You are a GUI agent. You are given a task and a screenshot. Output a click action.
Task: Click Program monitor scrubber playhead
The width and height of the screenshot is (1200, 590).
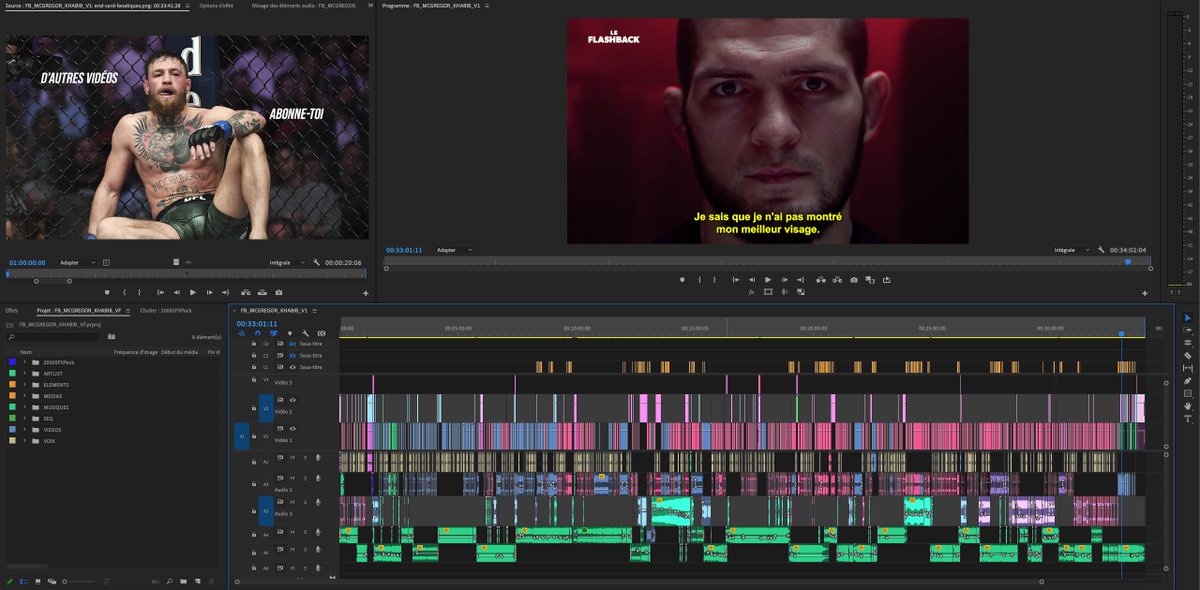tap(1128, 262)
